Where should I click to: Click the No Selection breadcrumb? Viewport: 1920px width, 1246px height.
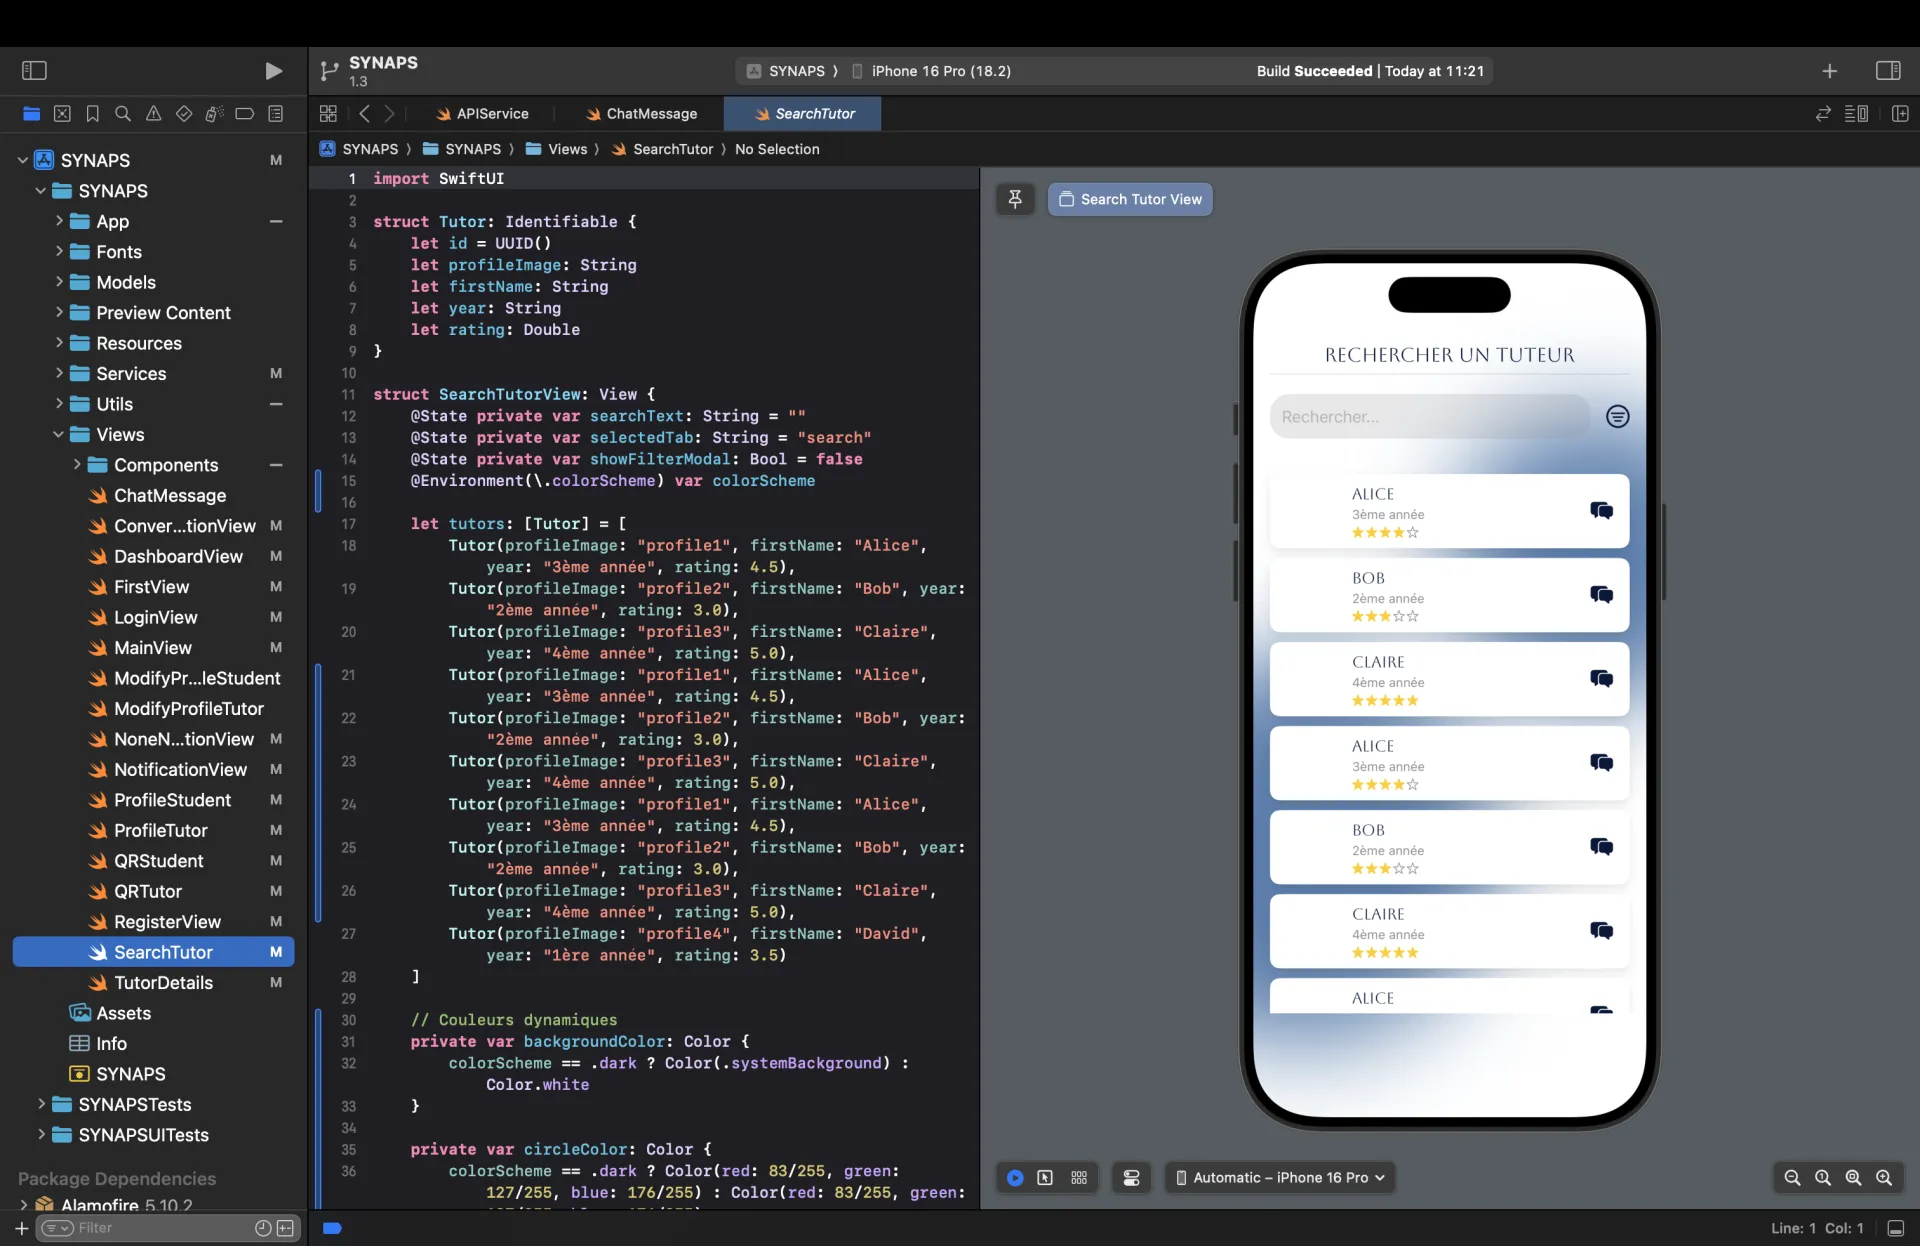[x=777, y=149]
